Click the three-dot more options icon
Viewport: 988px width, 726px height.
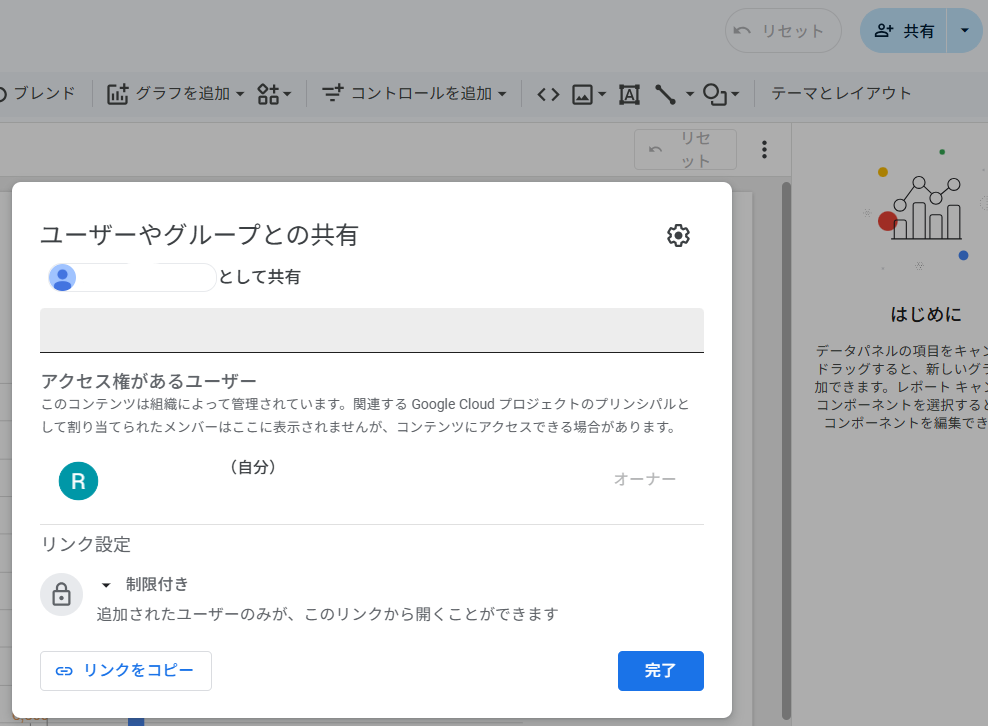(764, 149)
